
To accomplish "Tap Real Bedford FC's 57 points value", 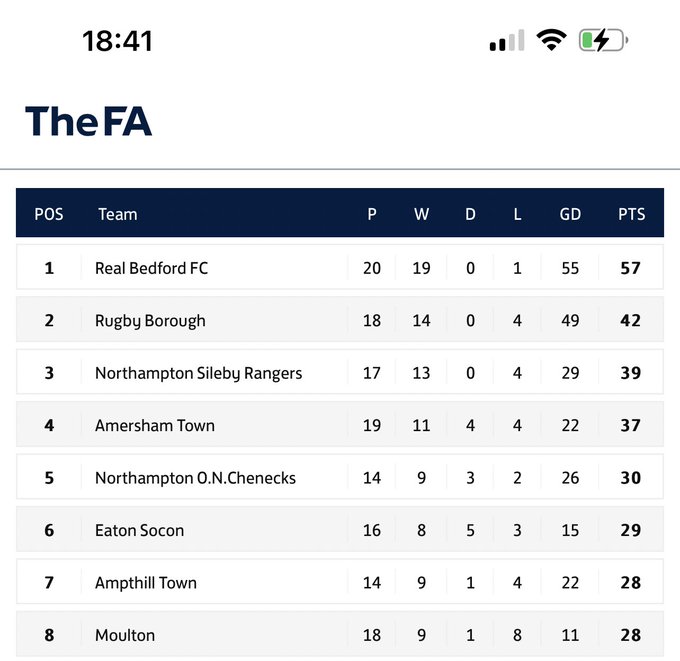I will (x=631, y=268).
